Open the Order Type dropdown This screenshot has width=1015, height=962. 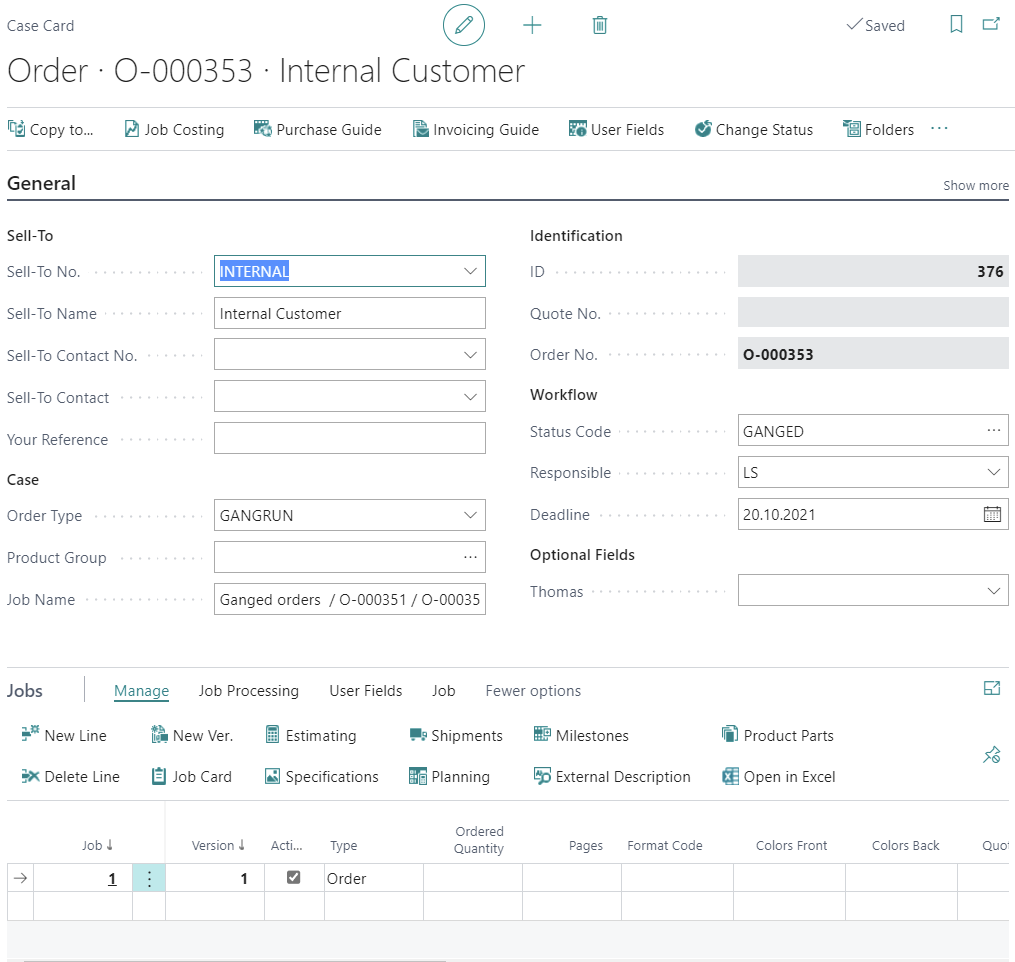tap(471, 516)
